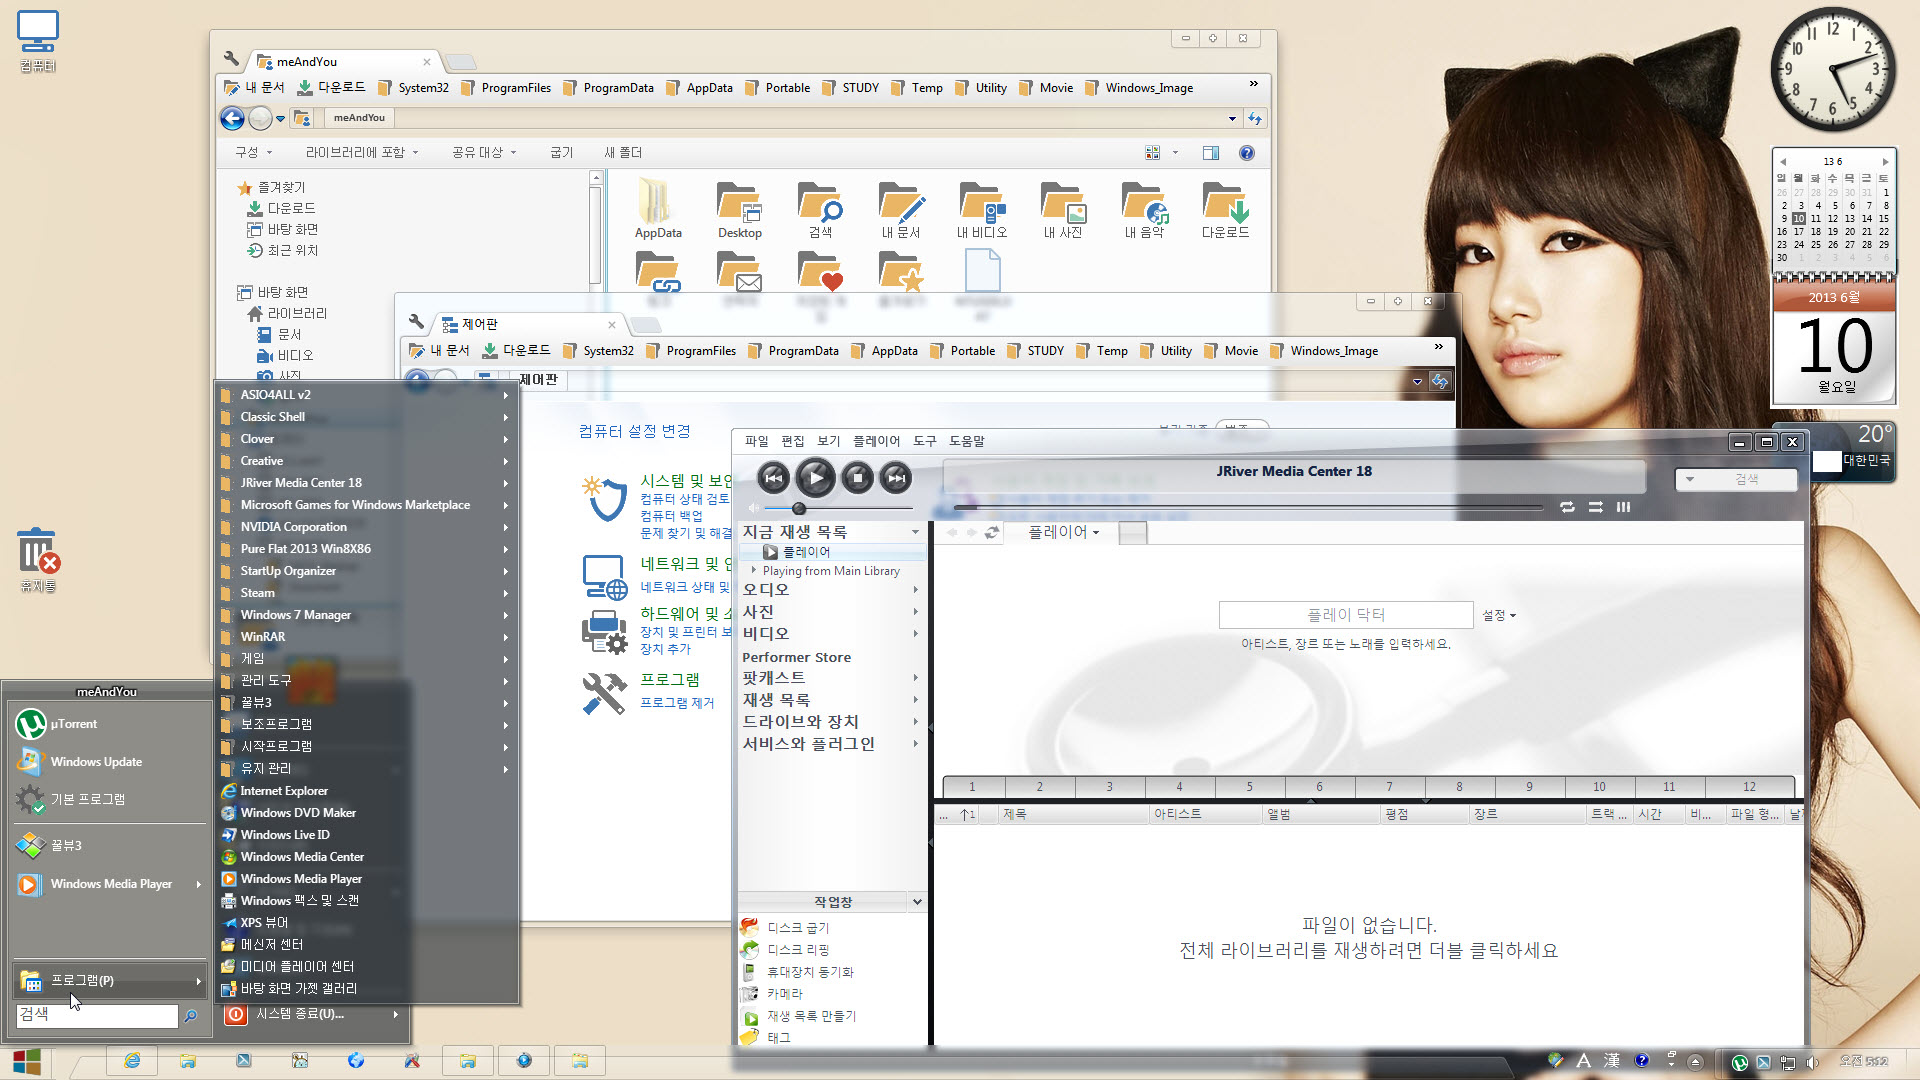Open the 플레이어 menu in JRiver

click(x=876, y=441)
